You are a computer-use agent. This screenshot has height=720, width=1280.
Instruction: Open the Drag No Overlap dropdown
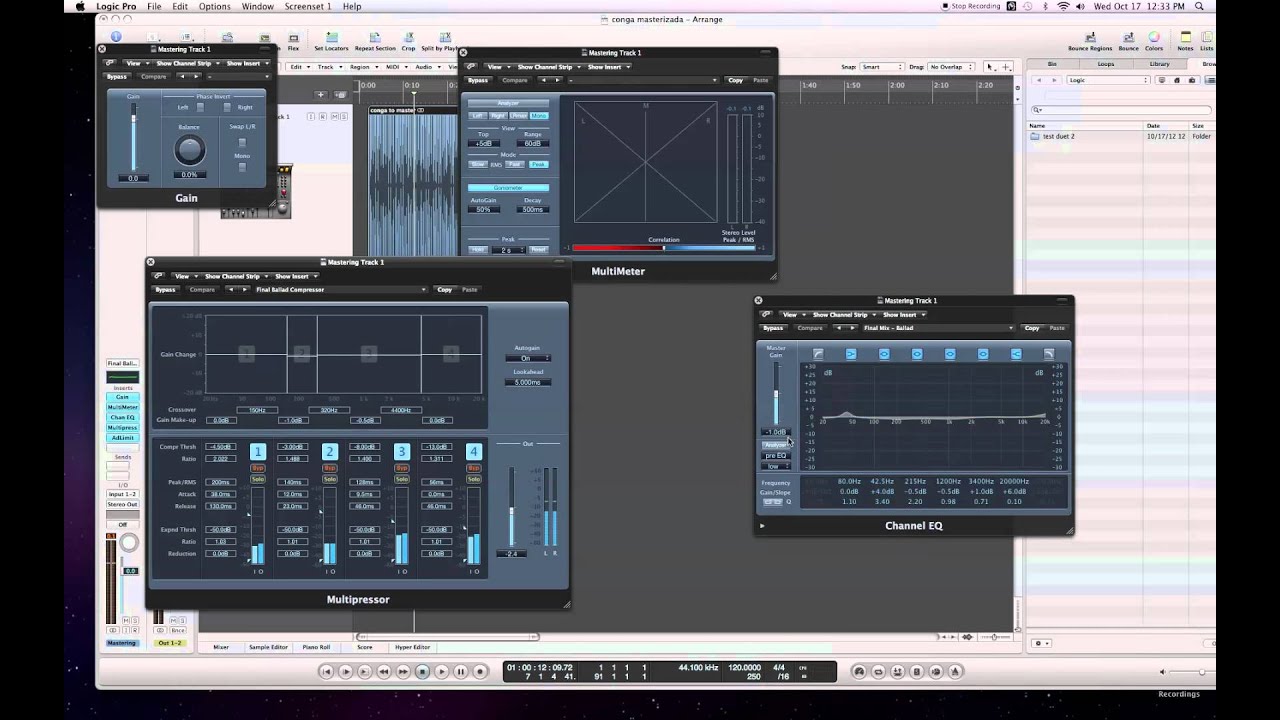950,67
